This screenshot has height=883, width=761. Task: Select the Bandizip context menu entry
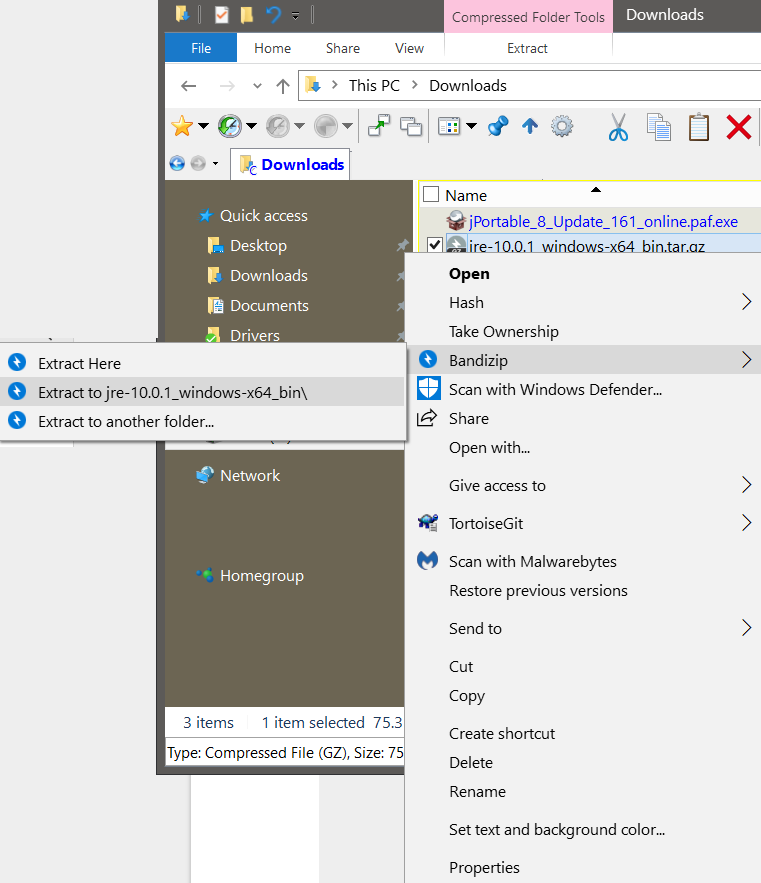[x=583, y=360]
